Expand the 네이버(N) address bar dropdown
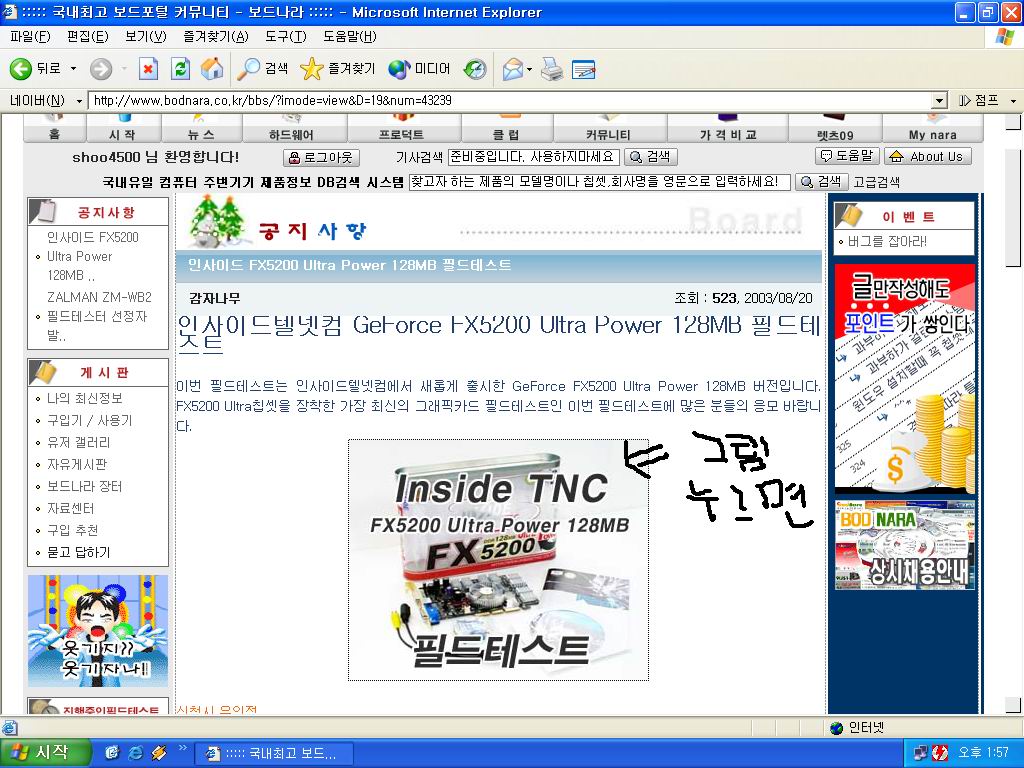This screenshot has height=768, width=1024. 79,101
